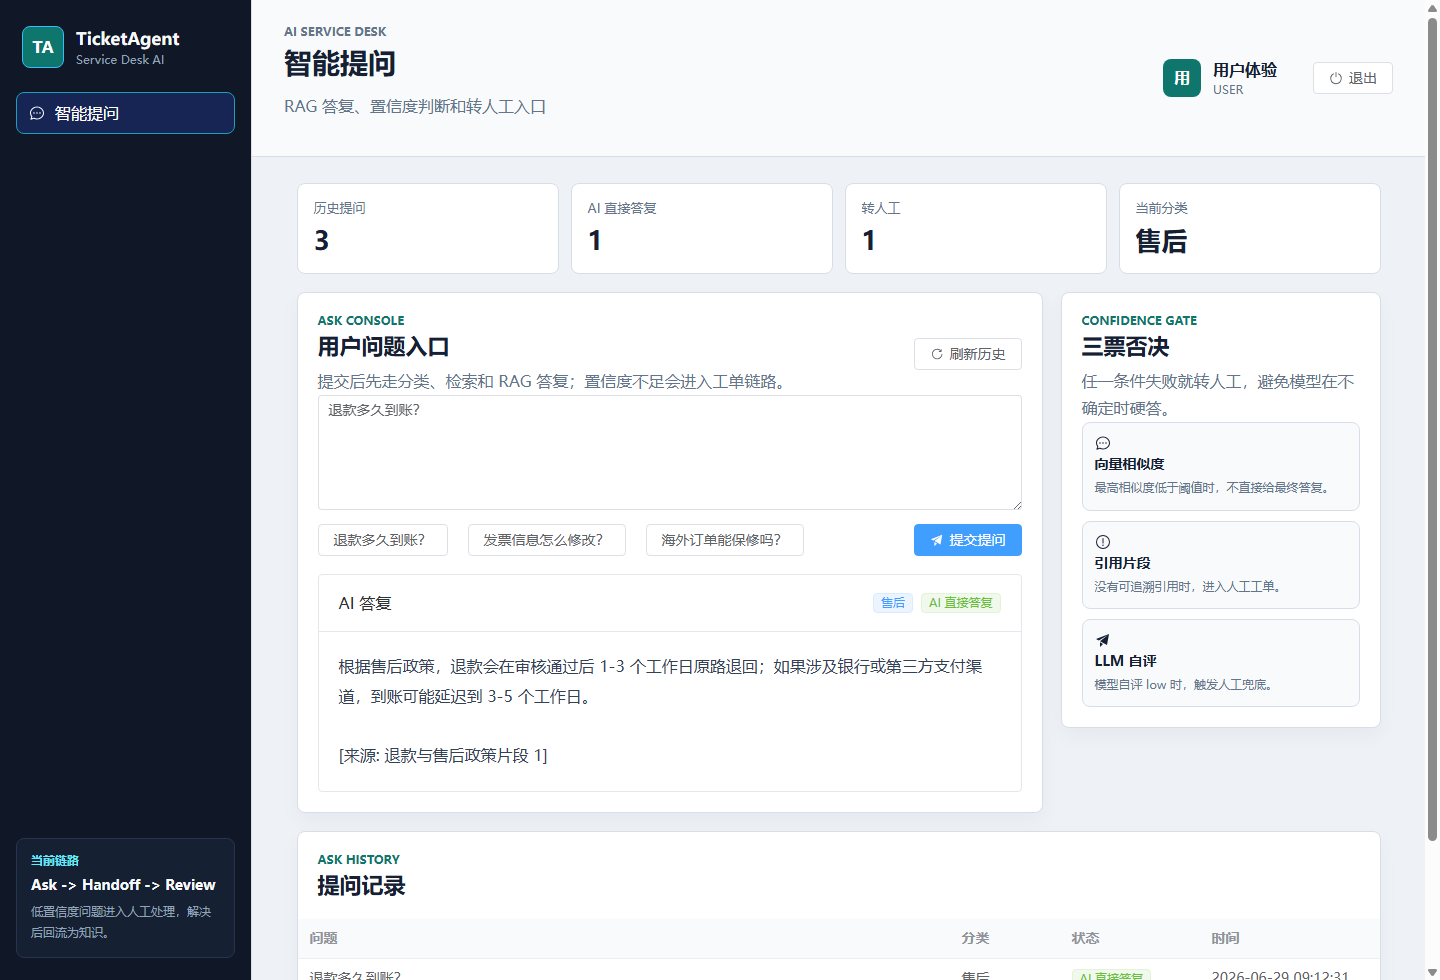Click the green AI 直接答复 tag in answer header

click(961, 603)
